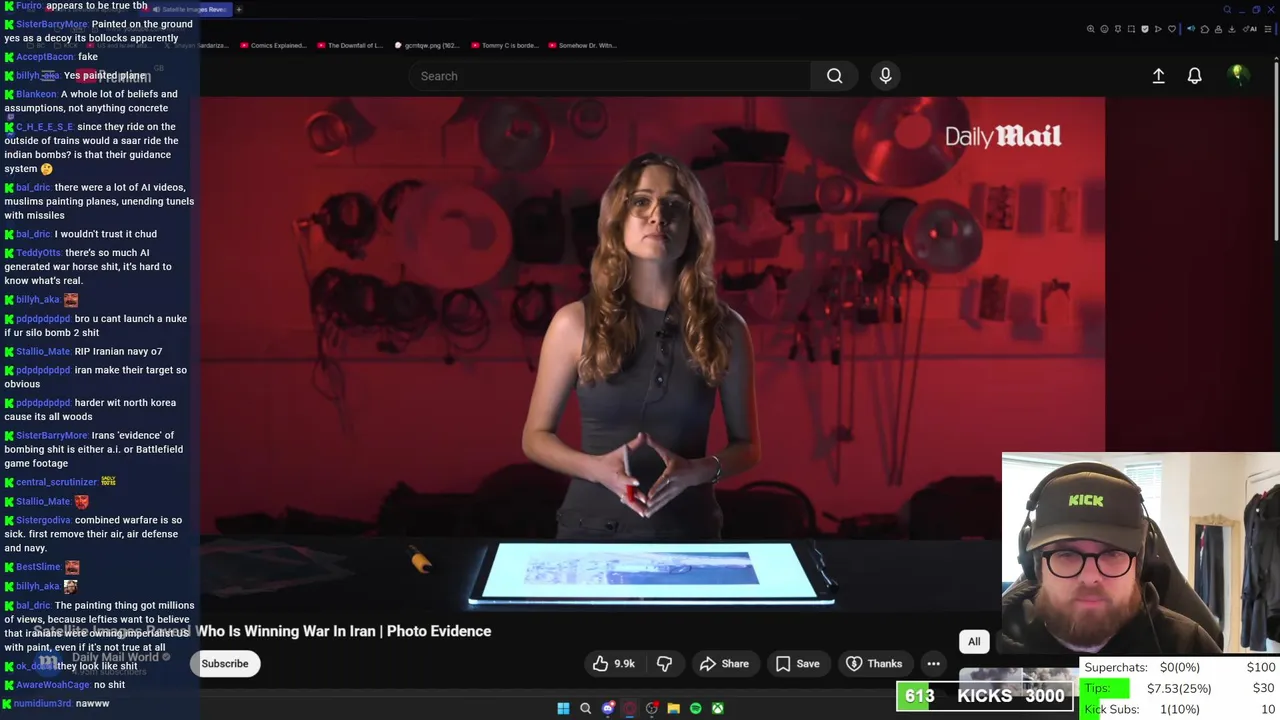Open Discord from the taskbar
This screenshot has width=1280, height=720.
[608, 708]
